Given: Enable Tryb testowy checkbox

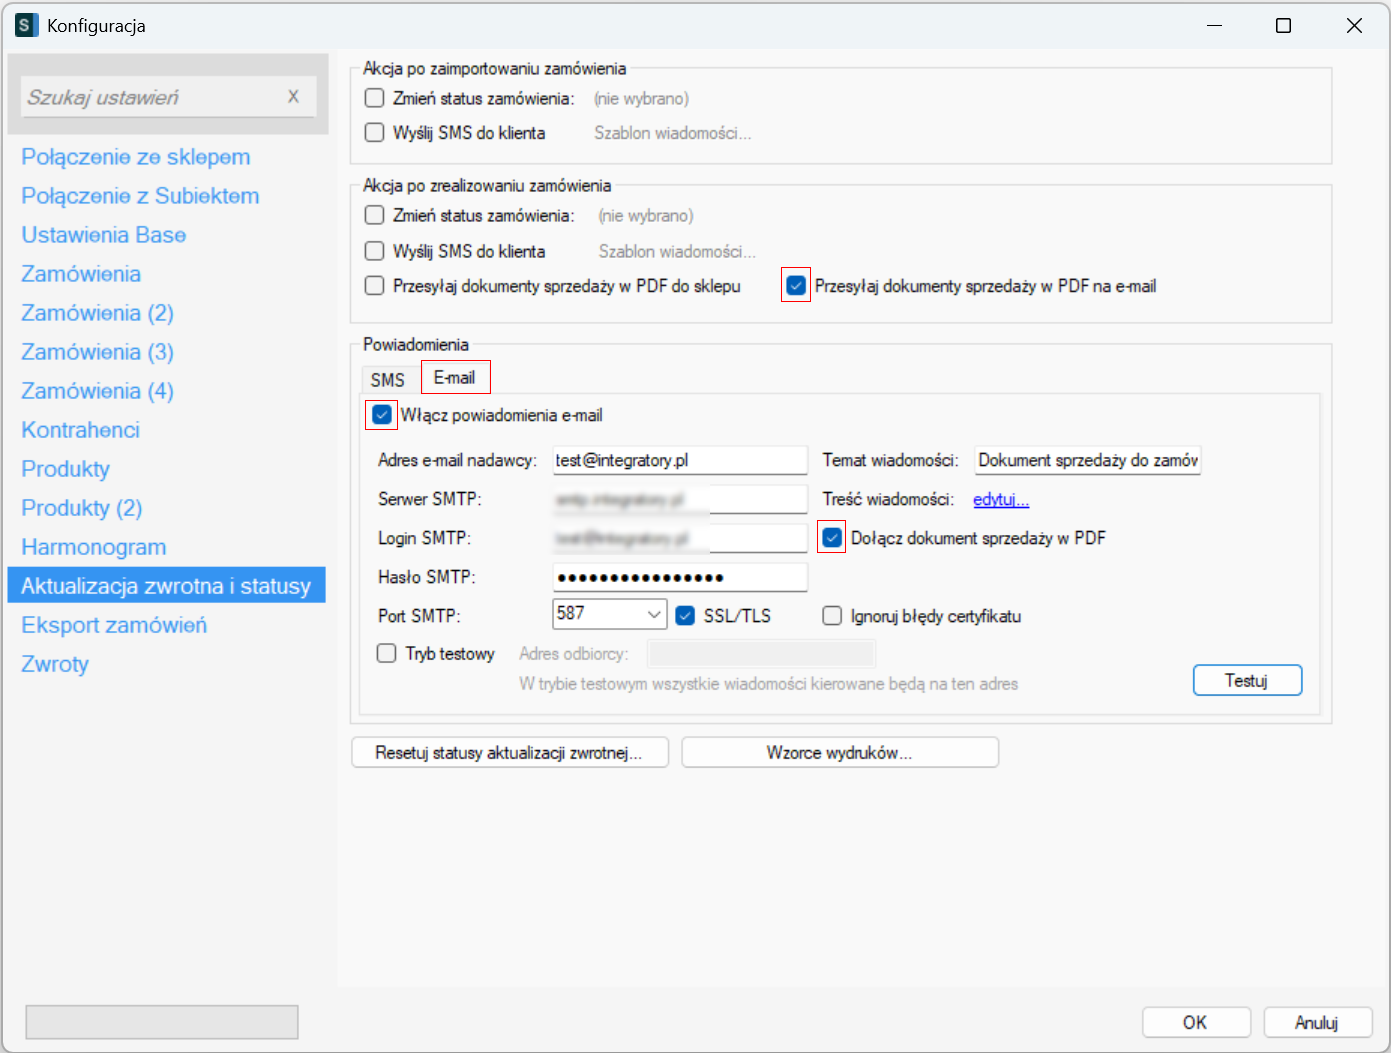Looking at the screenshot, I should click(x=387, y=654).
